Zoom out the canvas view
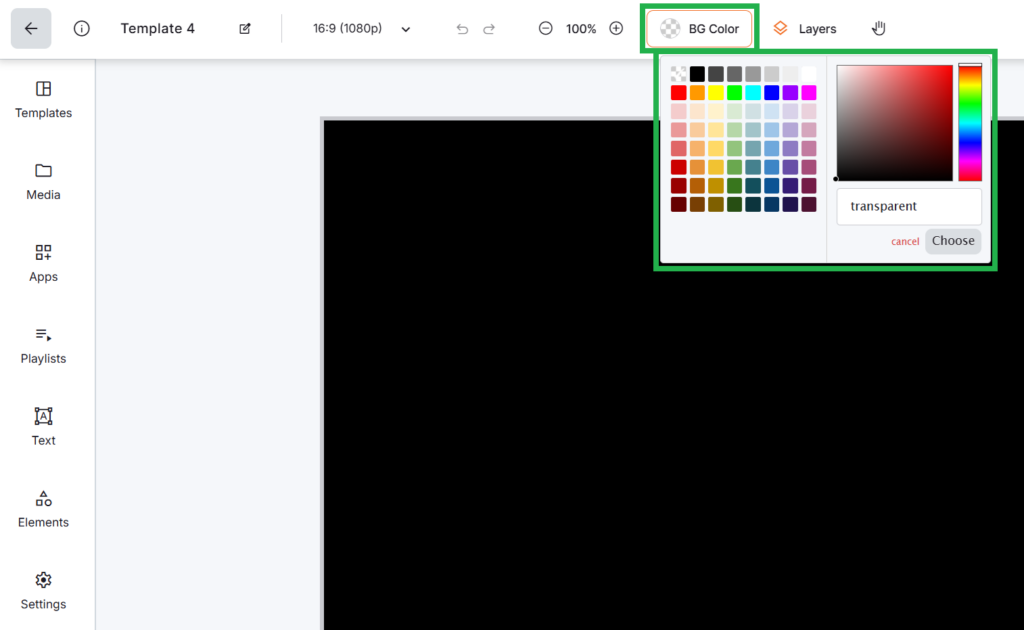This screenshot has height=630, width=1024. click(x=546, y=28)
